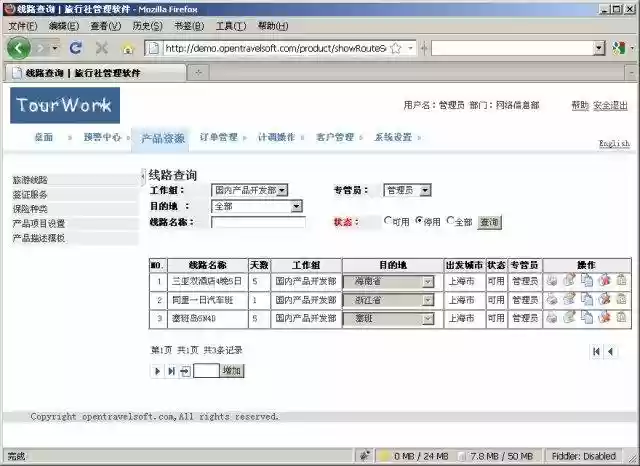640x466 pixels.
Task: Open the 查看(V) menu
Action: [106, 27]
